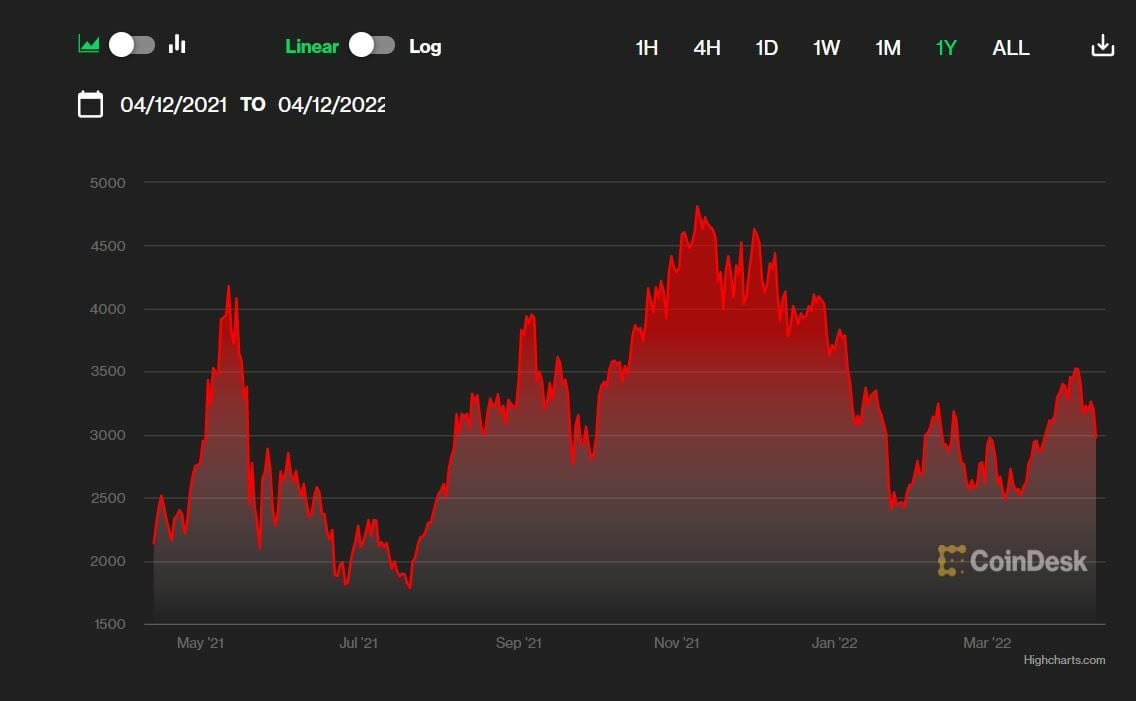Screen dimensions: 1136x701
Task: Open the calendar date picker icon
Action: tap(91, 104)
